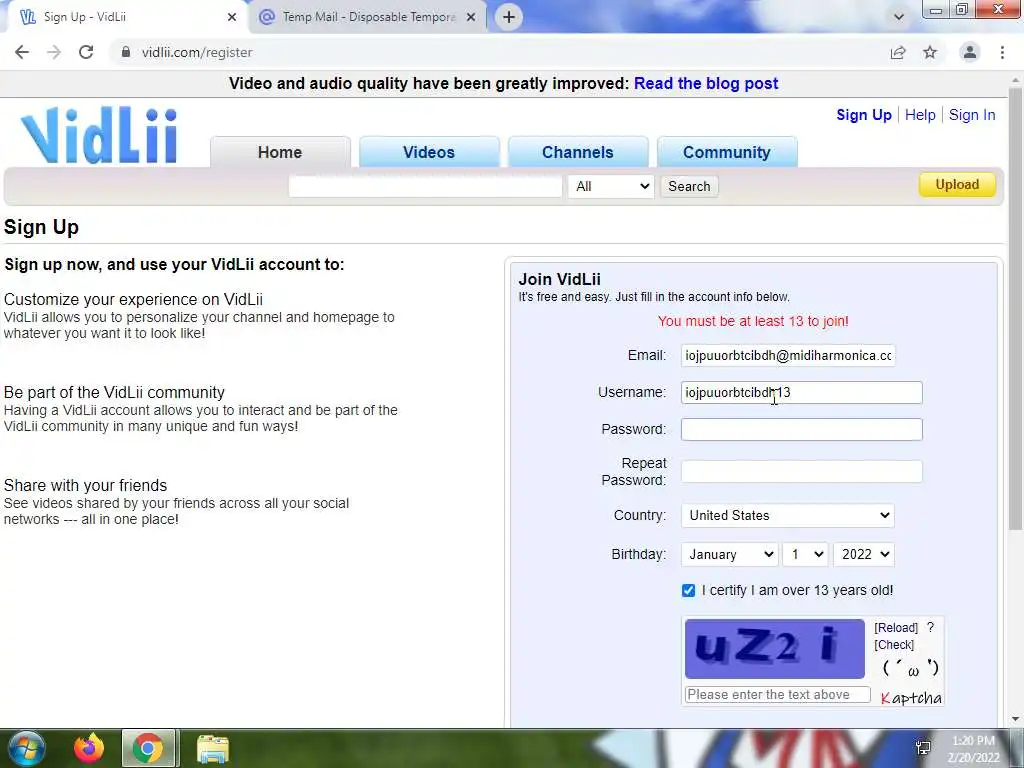Viewport: 1024px width, 768px height.
Task: Open Chrome three-dot menu
Action: (x=1002, y=52)
